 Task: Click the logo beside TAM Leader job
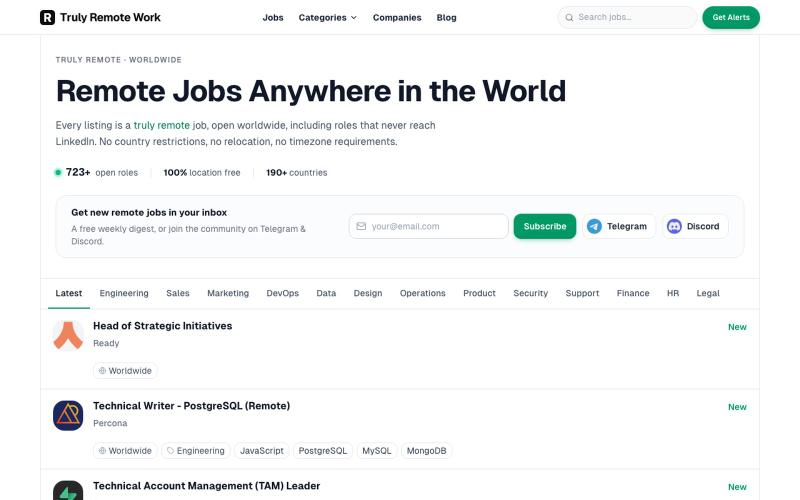68,490
